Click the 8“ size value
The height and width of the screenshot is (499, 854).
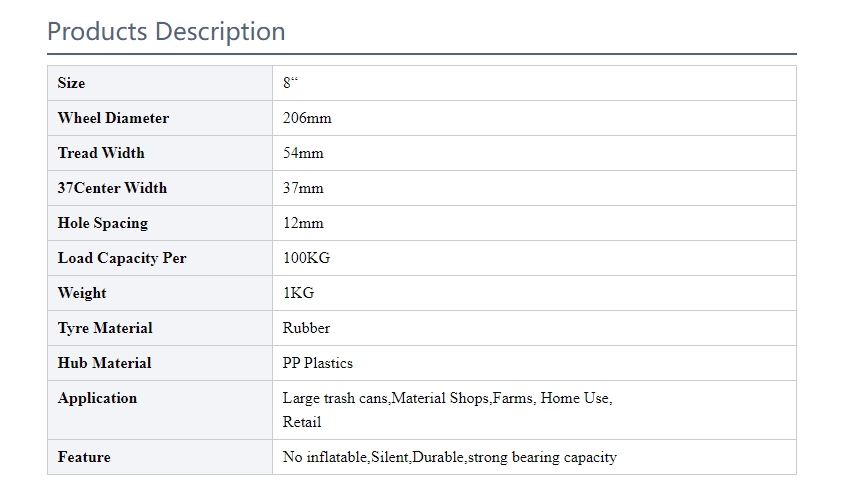[290, 83]
